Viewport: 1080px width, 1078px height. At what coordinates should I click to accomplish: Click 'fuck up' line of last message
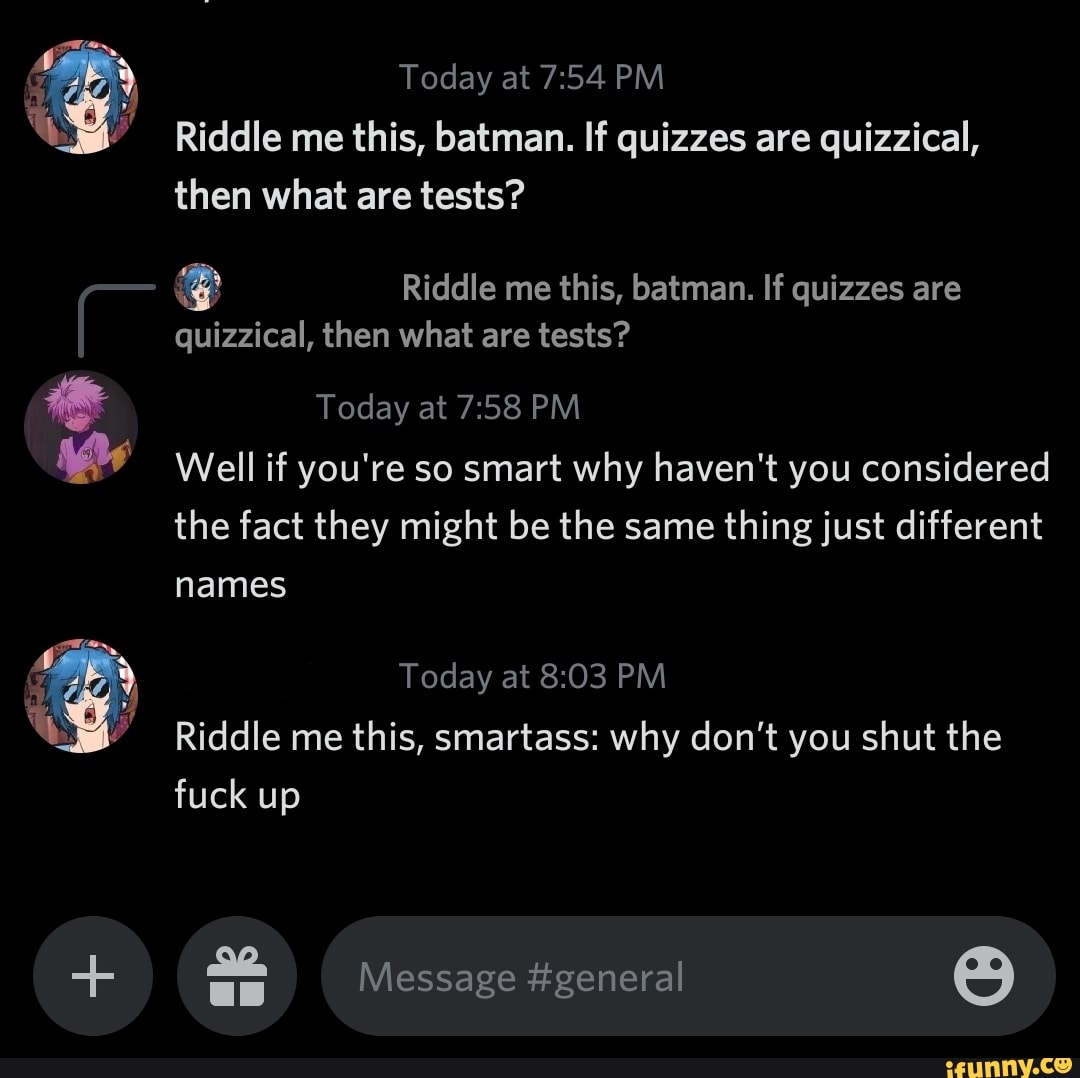[x=237, y=795]
